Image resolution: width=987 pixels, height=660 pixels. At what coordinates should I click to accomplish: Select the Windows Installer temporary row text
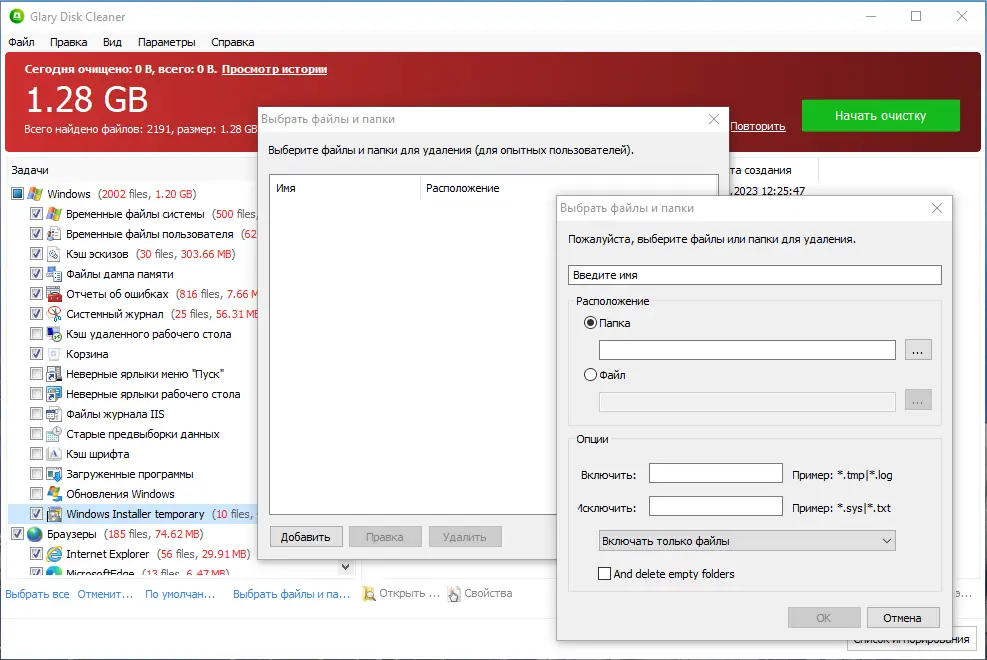[135, 514]
